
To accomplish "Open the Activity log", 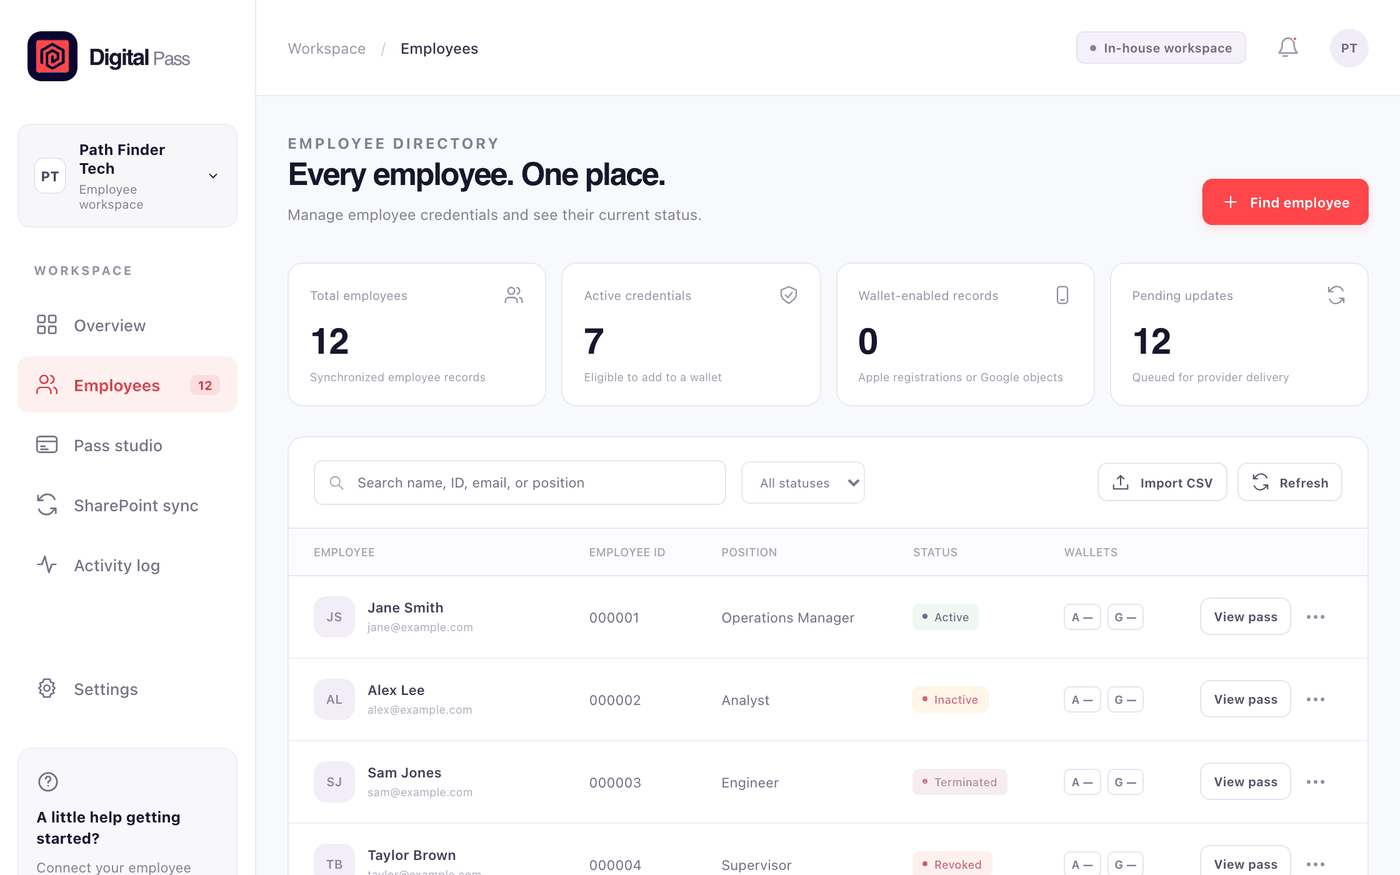I will click(127, 565).
